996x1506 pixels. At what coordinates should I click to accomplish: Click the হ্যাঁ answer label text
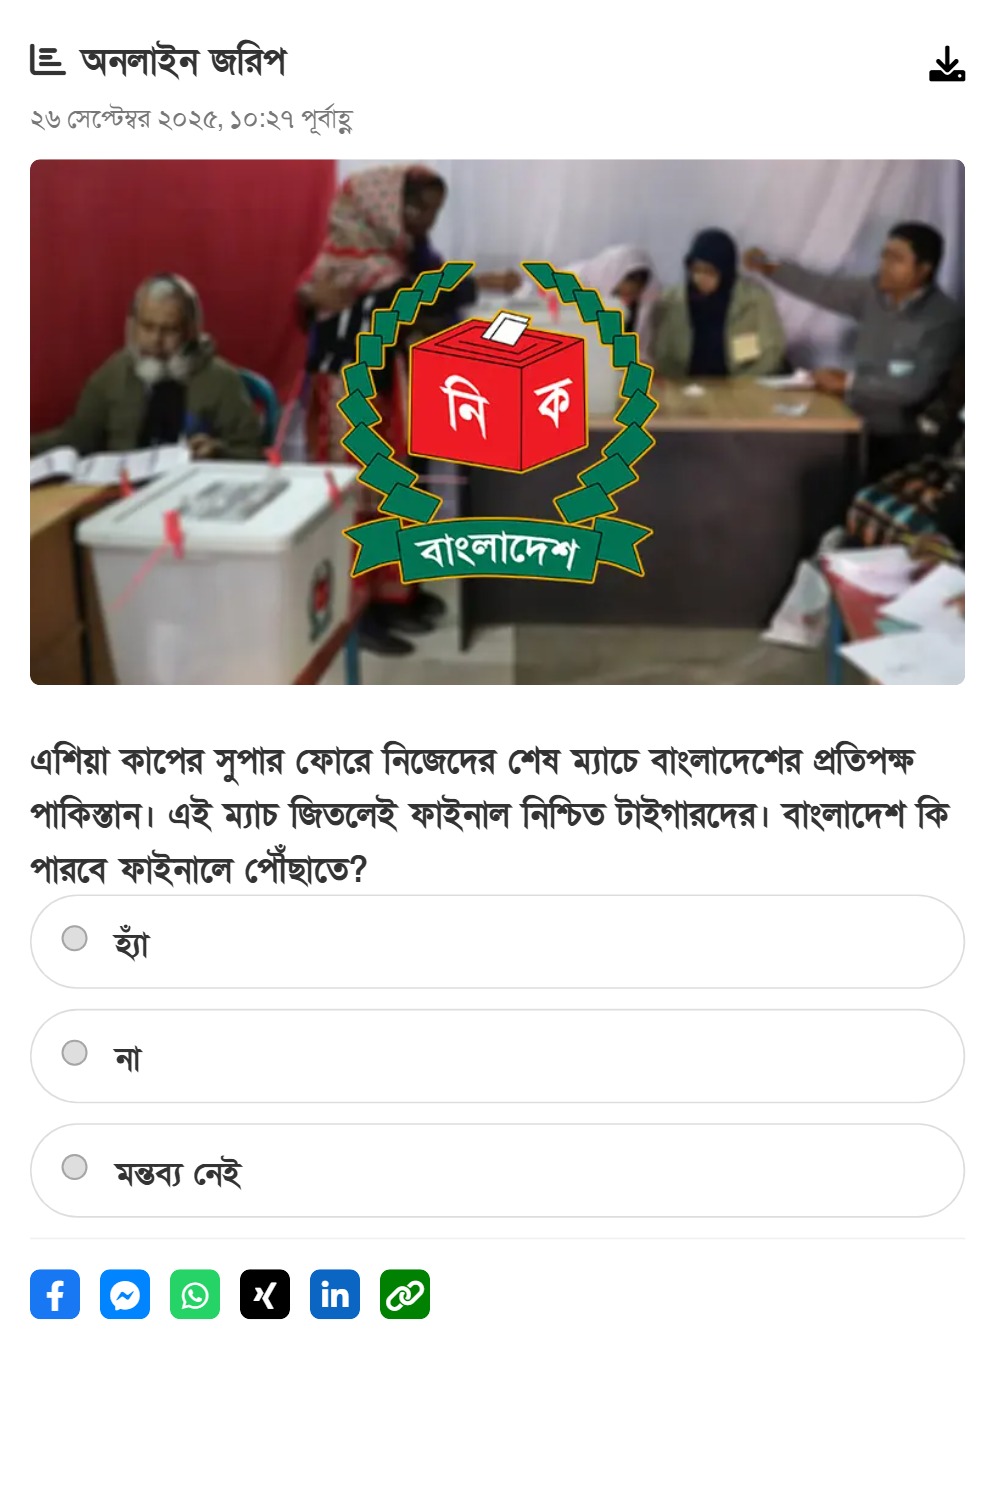click(131, 942)
